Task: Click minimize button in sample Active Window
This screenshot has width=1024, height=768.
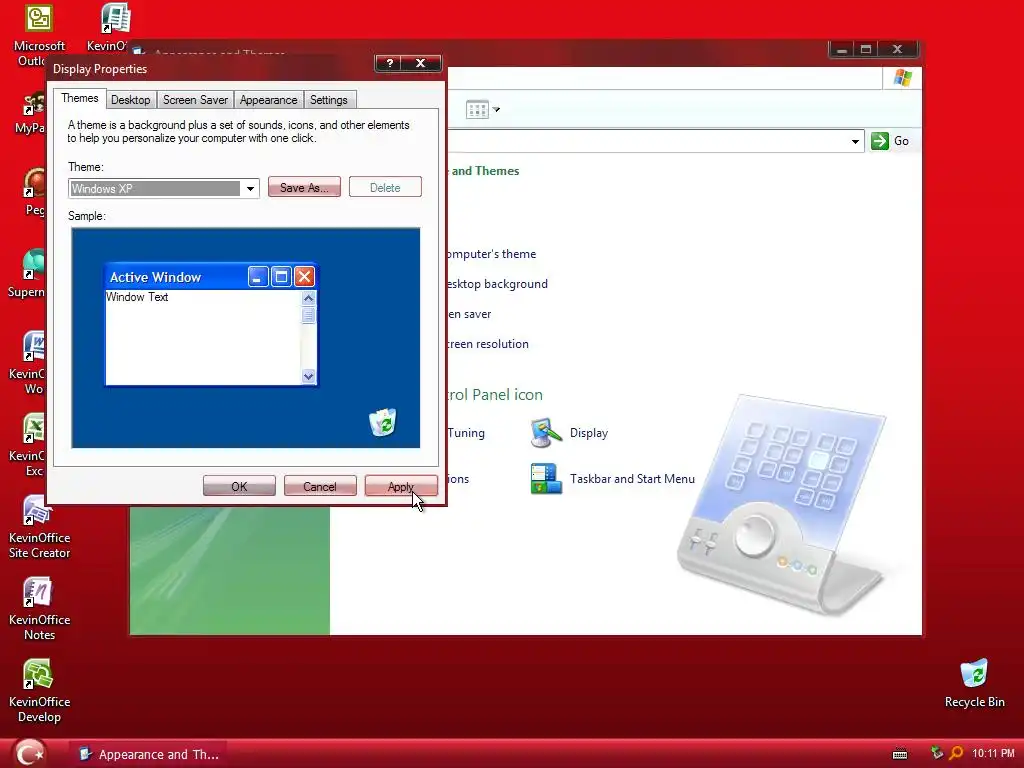Action: [259, 277]
